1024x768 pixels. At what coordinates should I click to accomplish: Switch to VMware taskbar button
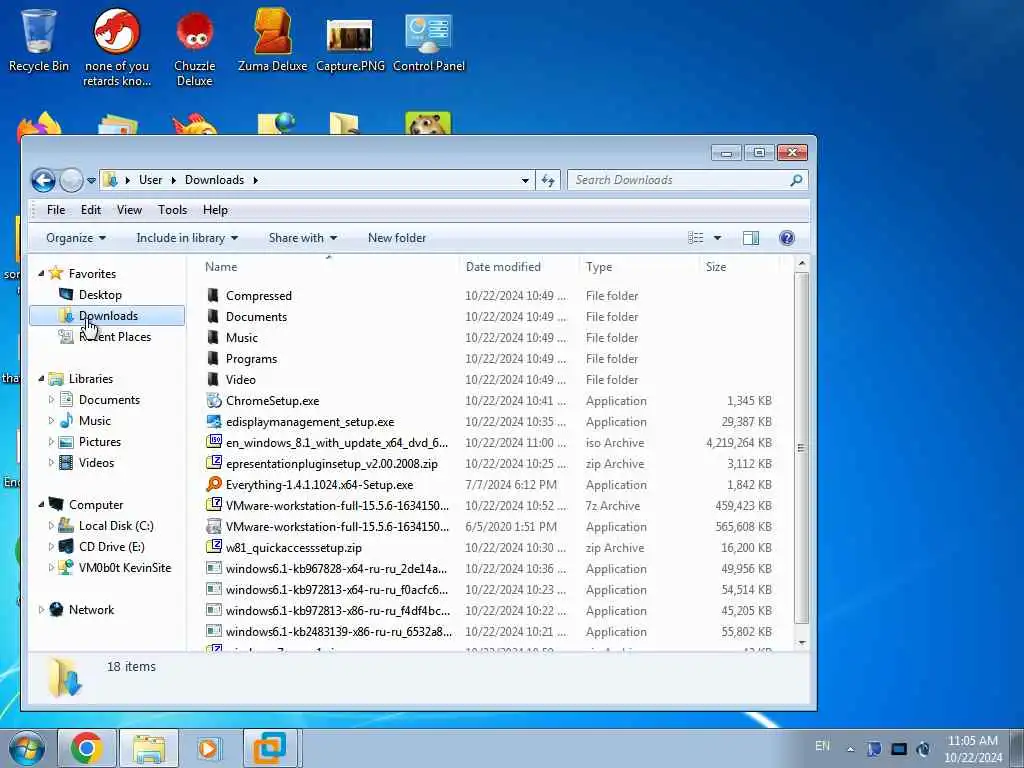click(x=270, y=748)
